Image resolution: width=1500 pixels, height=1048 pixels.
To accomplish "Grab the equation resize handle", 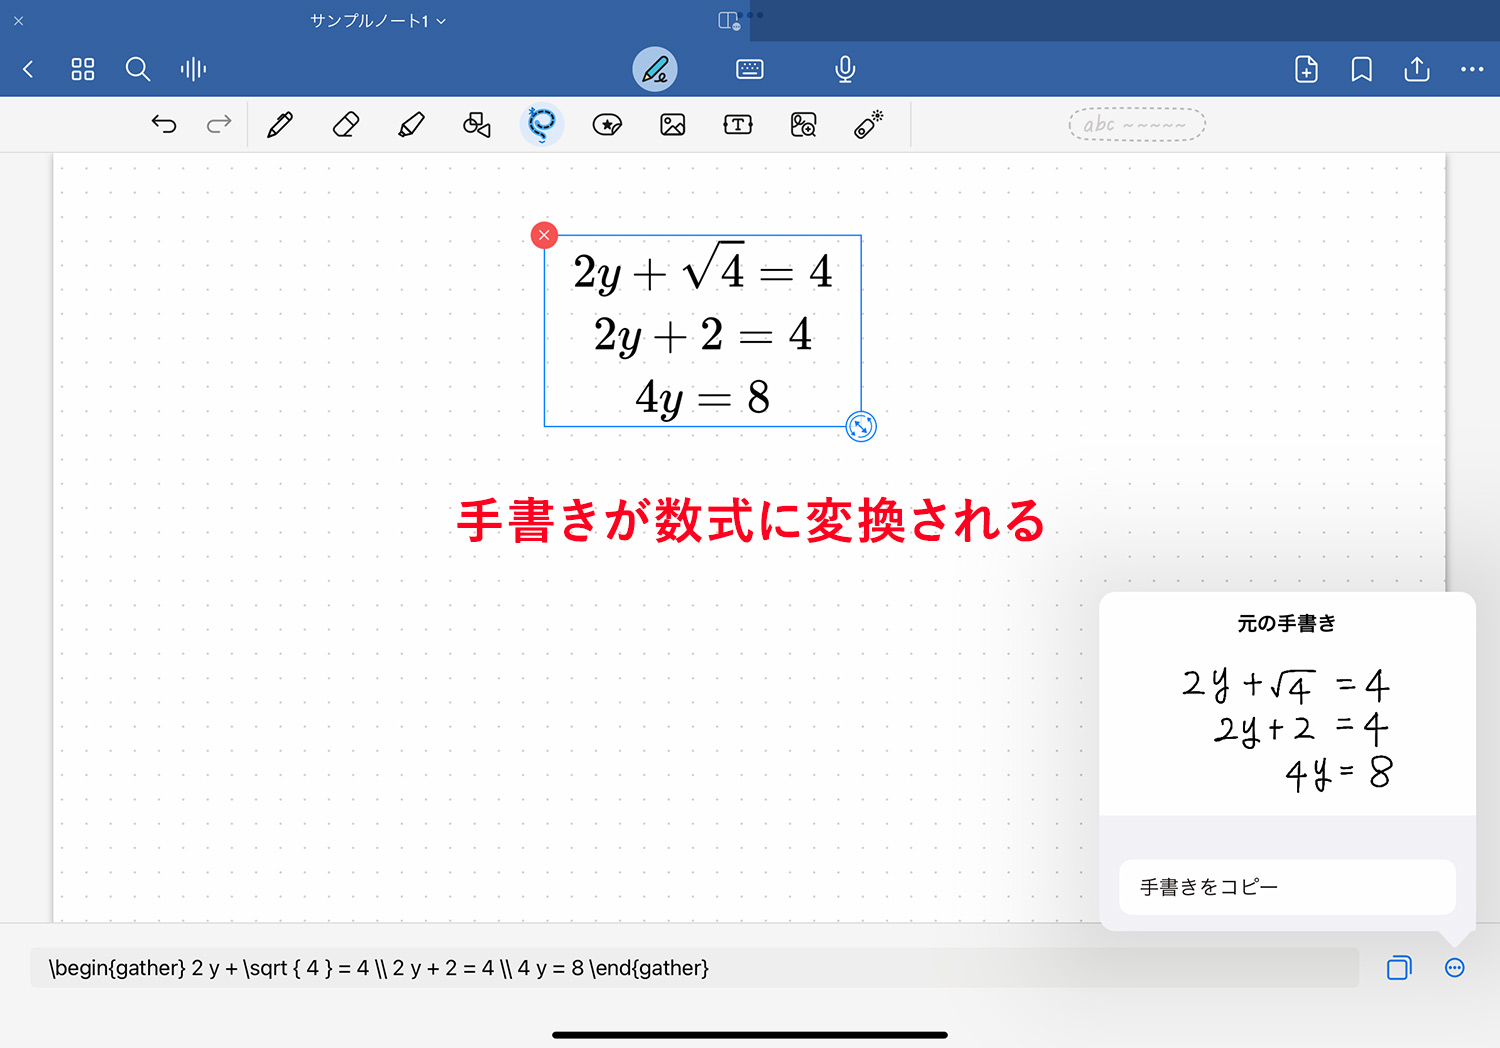I will pyautogui.click(x=861, y=426).
